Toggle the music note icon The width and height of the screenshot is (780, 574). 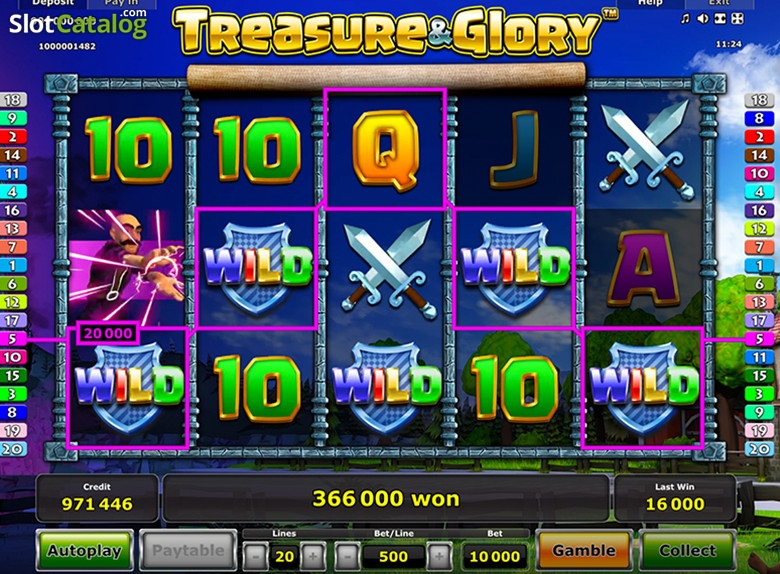click(685, 19)
